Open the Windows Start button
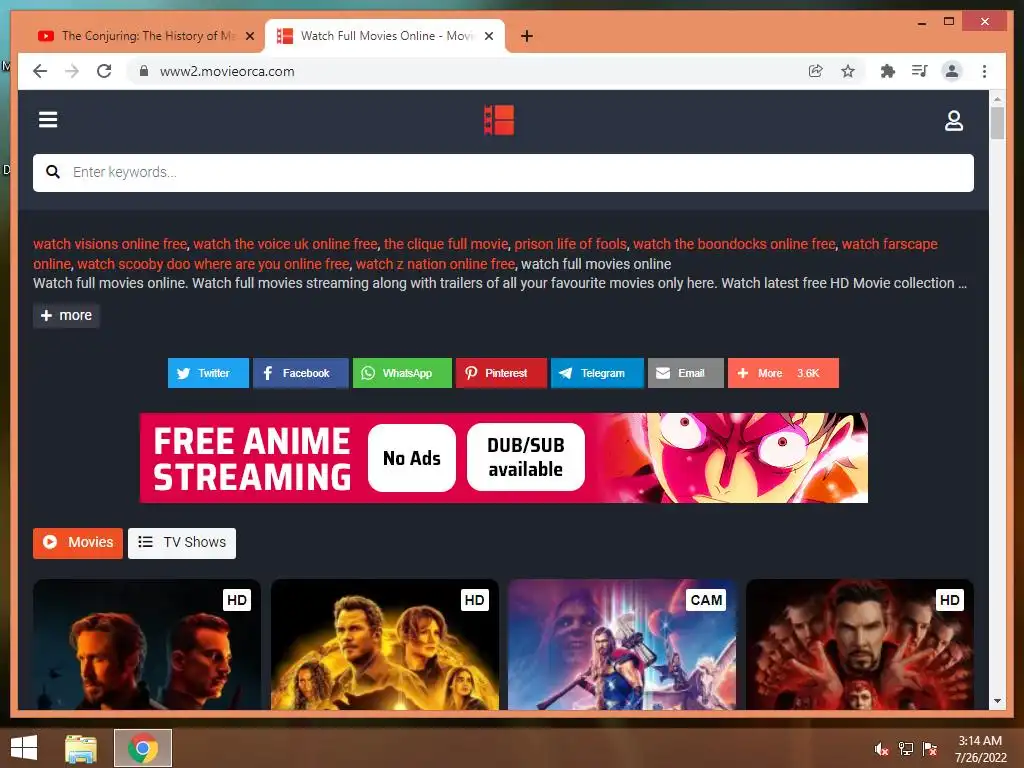Image resolution: width=1024 pixels, height=768 pixels. click(24, 748)
